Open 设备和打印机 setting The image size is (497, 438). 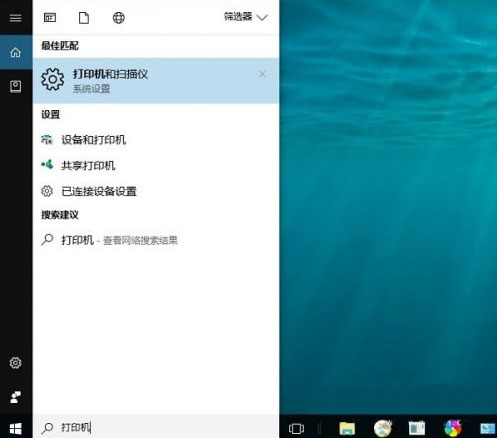[x=156, y=139]
